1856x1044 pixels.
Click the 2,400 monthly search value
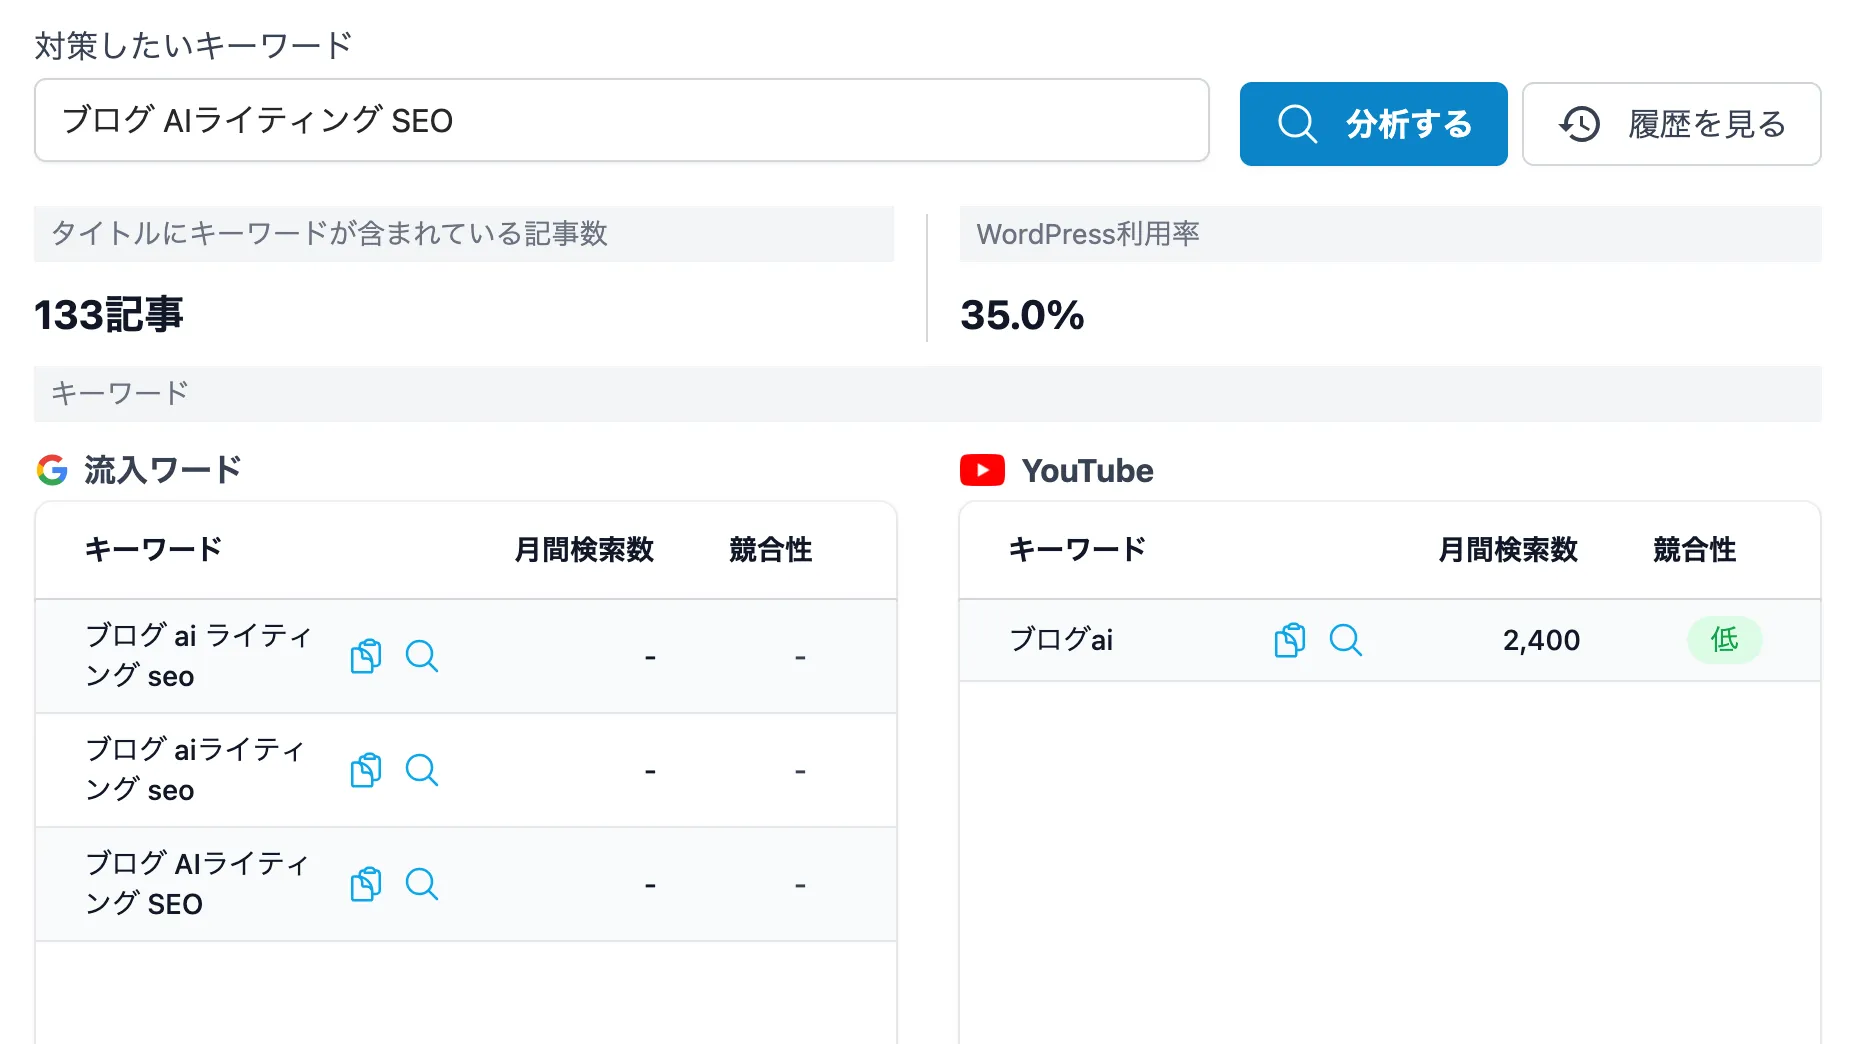1541,640
